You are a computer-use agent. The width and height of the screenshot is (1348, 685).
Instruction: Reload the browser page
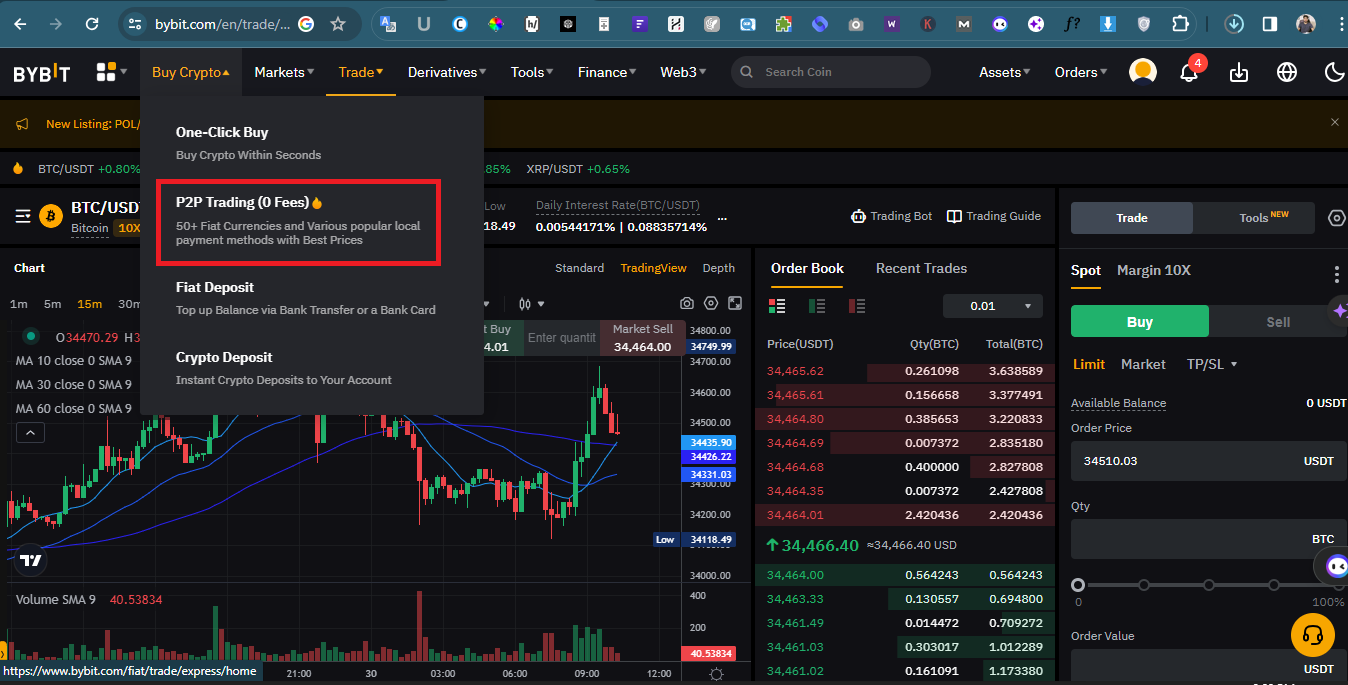point(92,23)
